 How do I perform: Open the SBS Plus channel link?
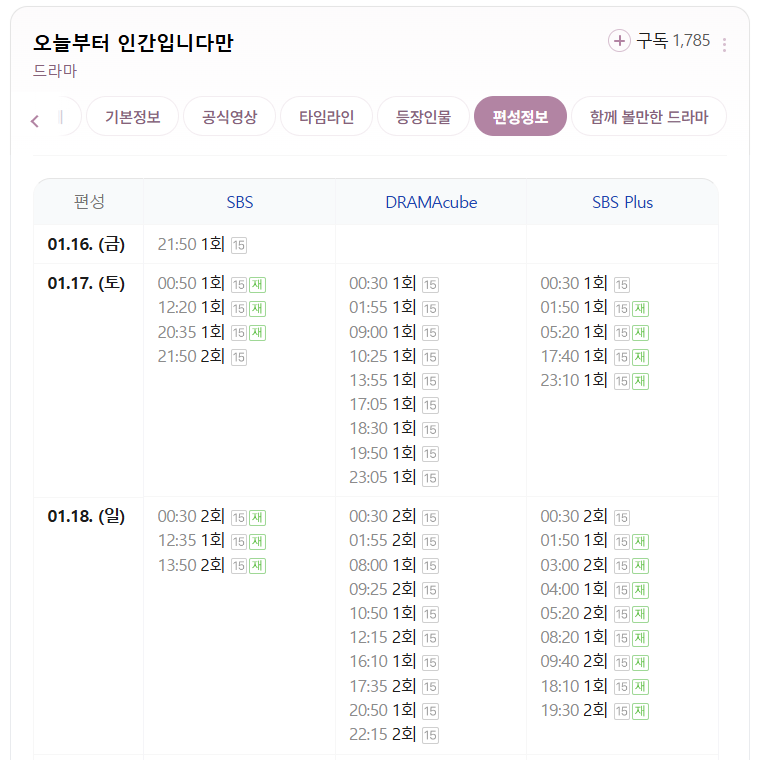coord(622,202)
